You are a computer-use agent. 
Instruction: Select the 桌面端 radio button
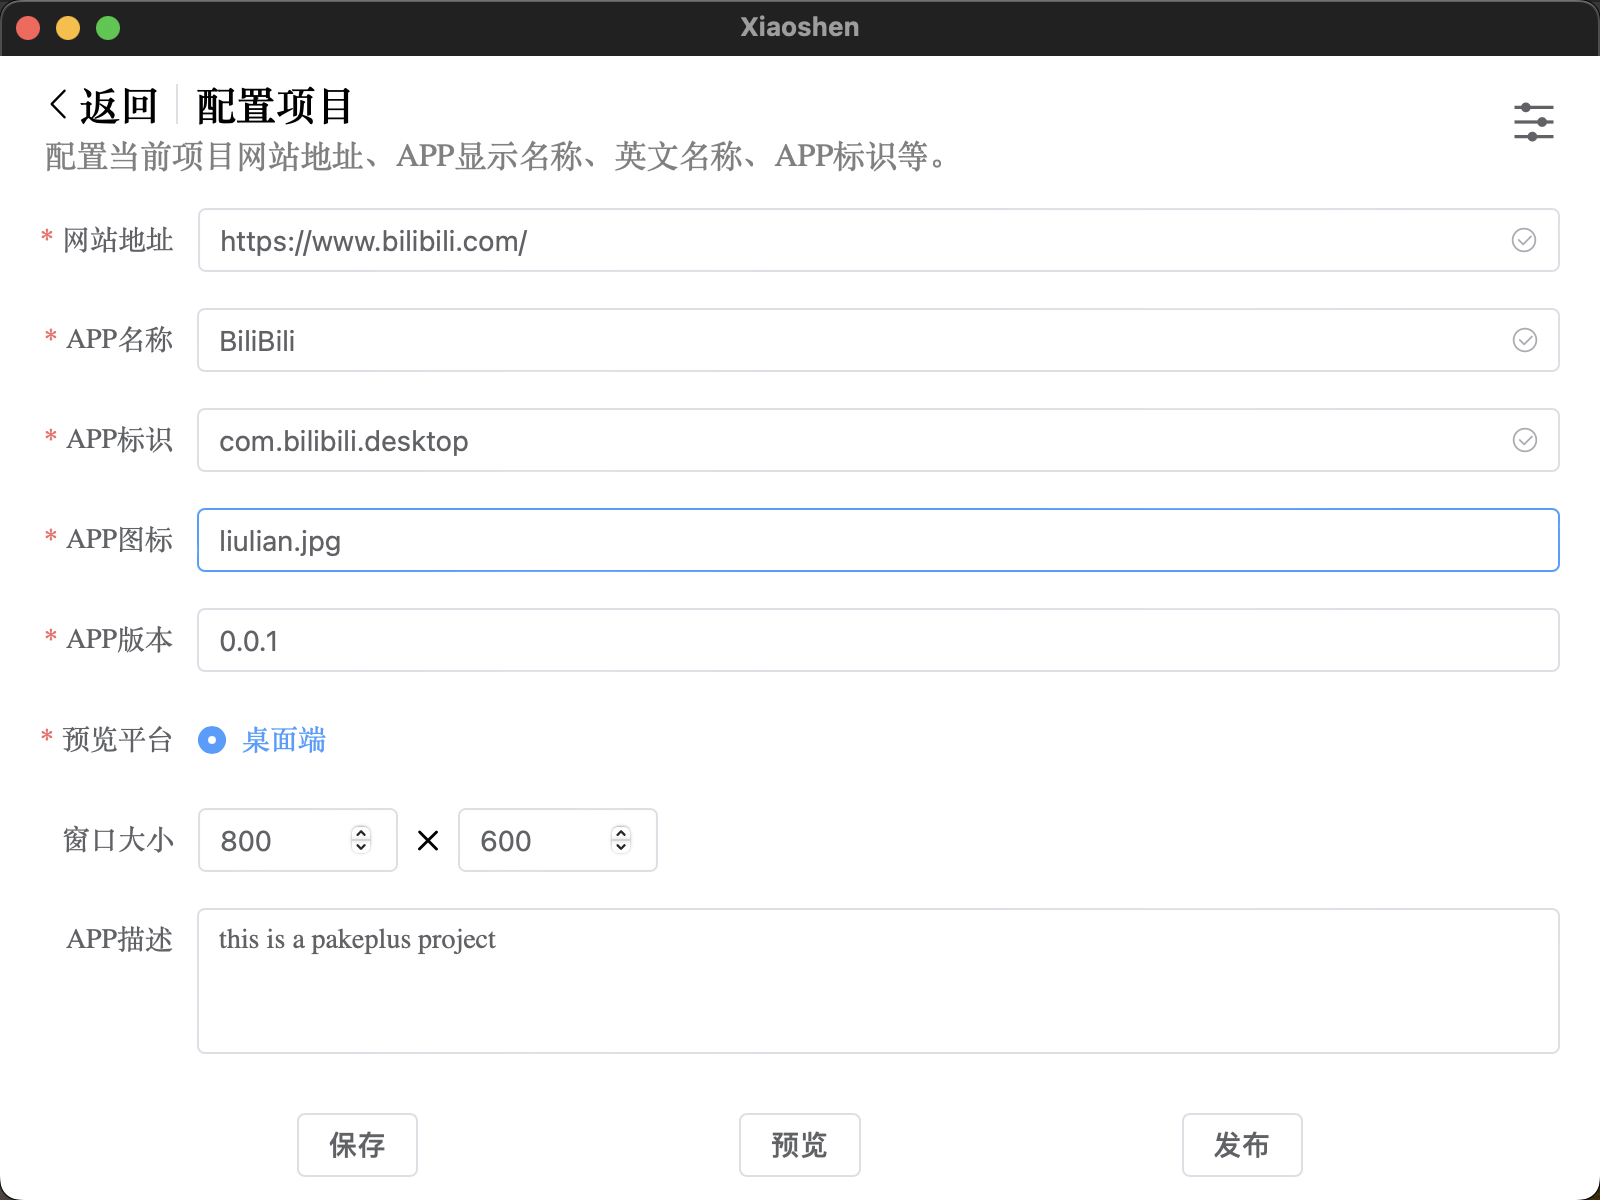[212, 740]
